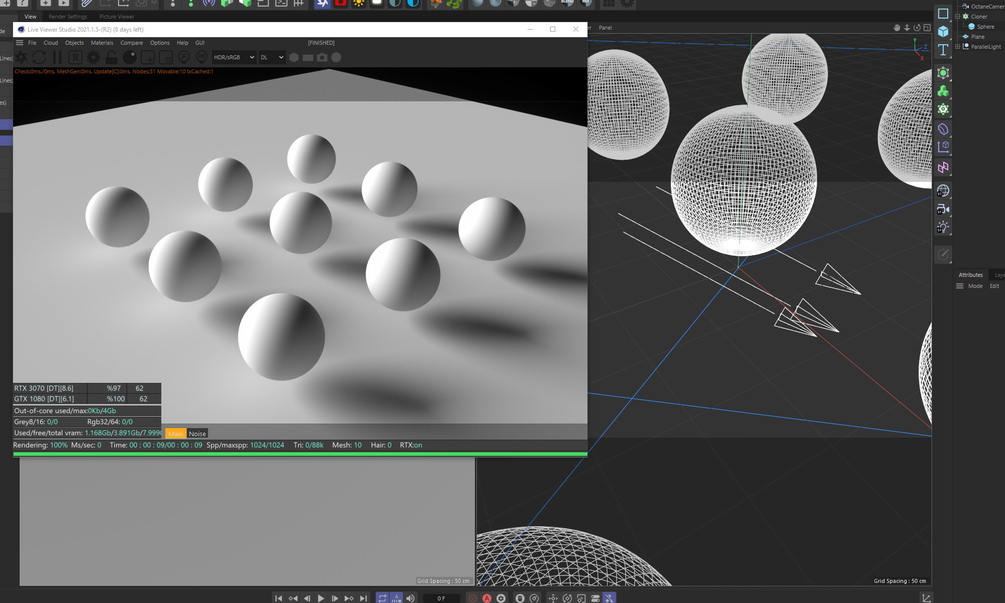
Task: Click the green render progress bar
Action: coord(300,454)
